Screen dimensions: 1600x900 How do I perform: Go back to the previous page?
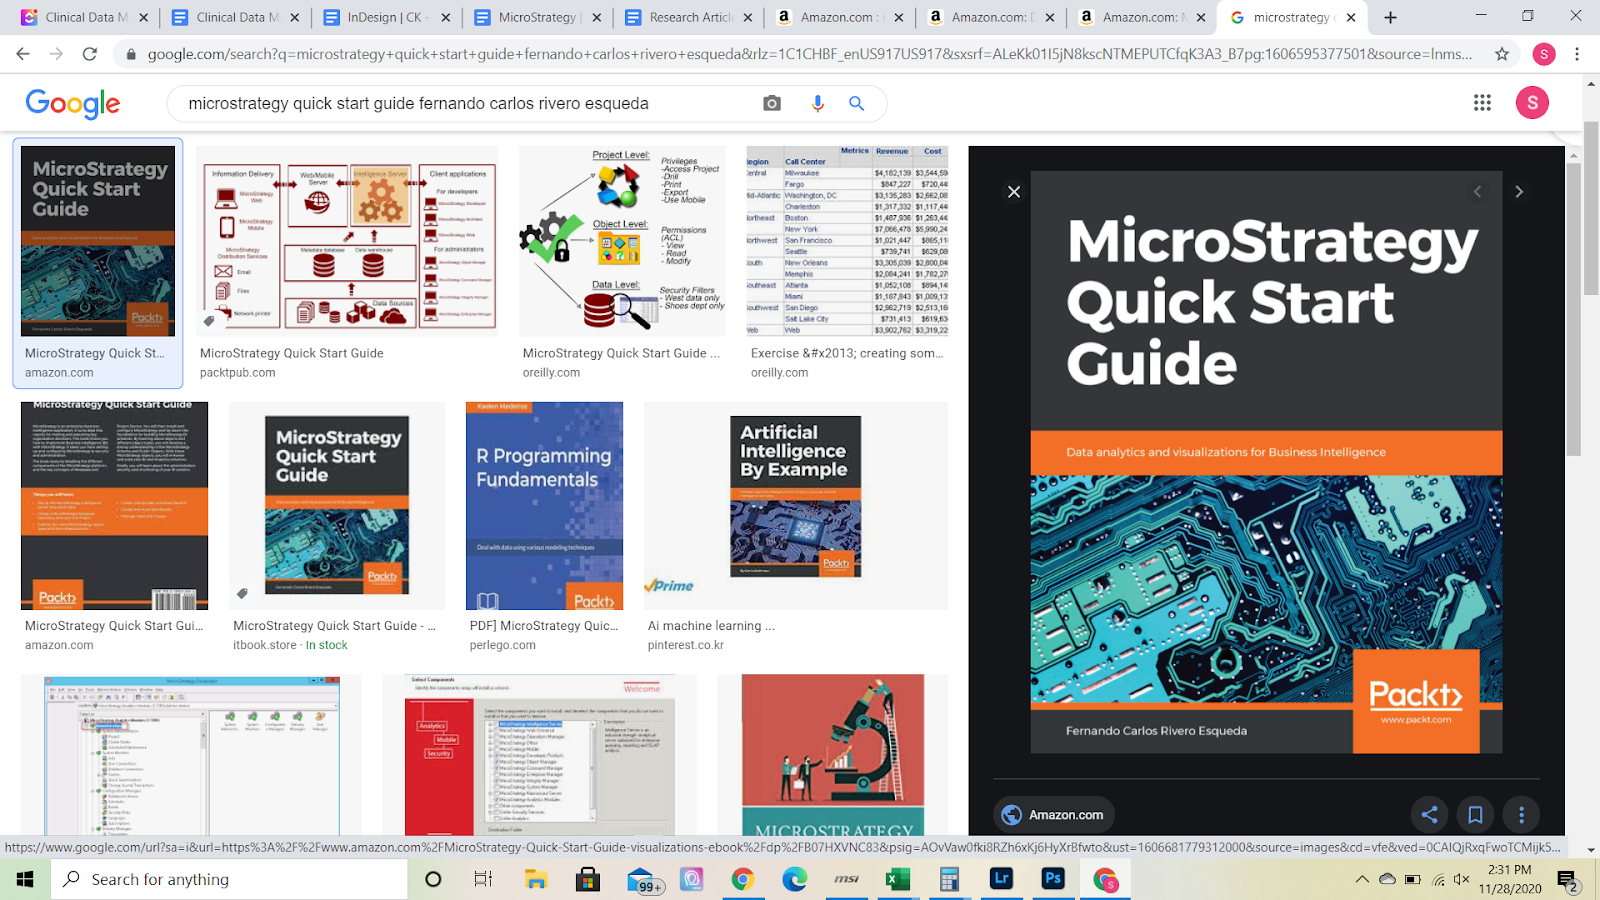(x=23, y=54)
